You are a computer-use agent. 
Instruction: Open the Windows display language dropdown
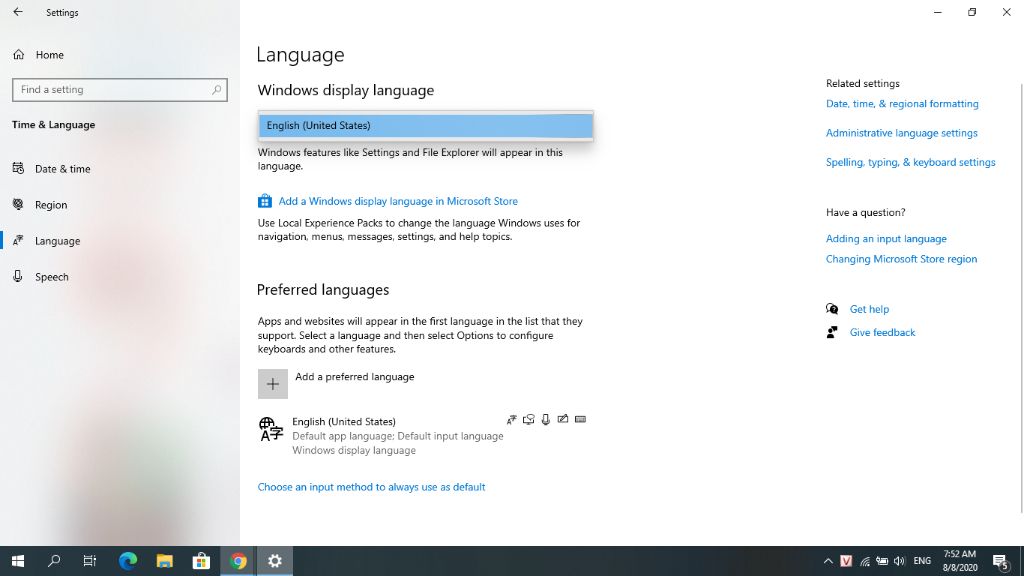(426, 125)
